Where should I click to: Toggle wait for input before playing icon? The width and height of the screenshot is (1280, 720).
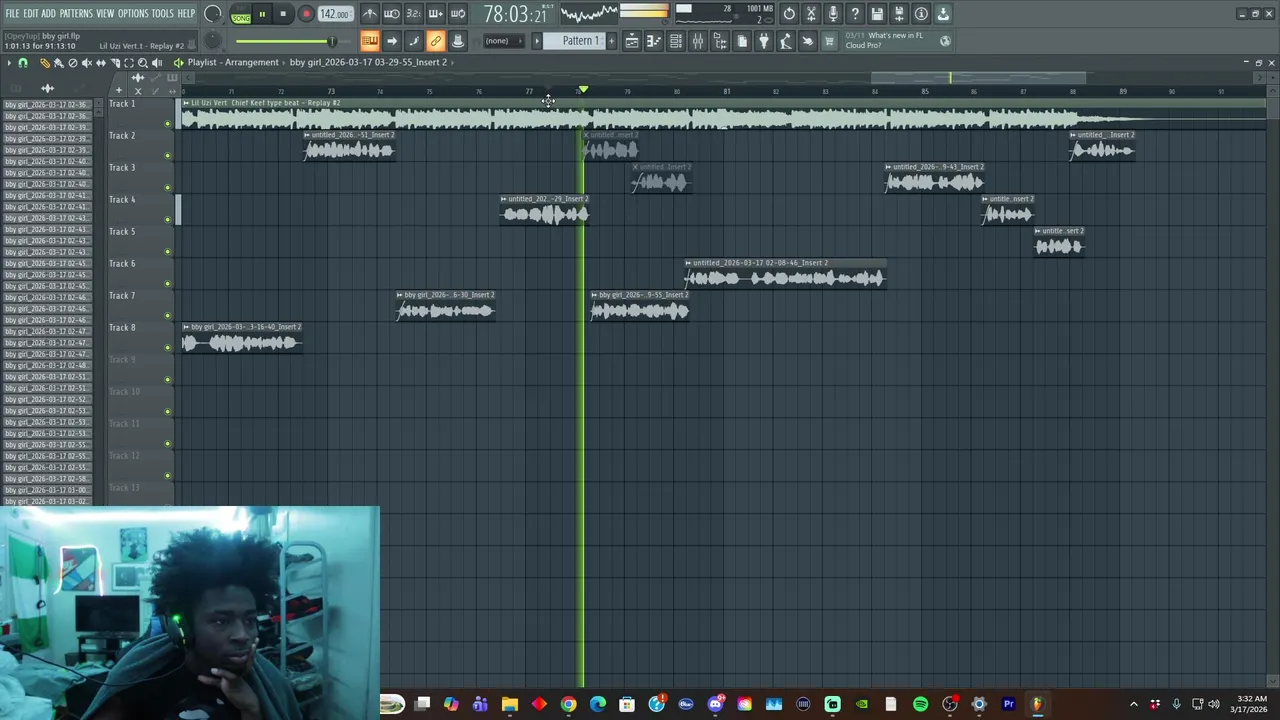[392, 14]
